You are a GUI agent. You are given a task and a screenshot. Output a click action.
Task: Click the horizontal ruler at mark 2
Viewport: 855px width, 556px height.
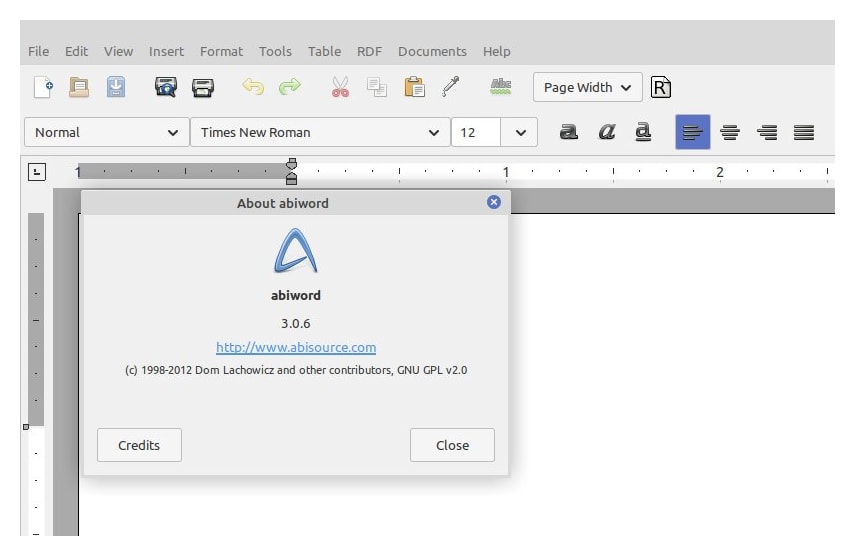pyautogui.click(x=720, y=172)
